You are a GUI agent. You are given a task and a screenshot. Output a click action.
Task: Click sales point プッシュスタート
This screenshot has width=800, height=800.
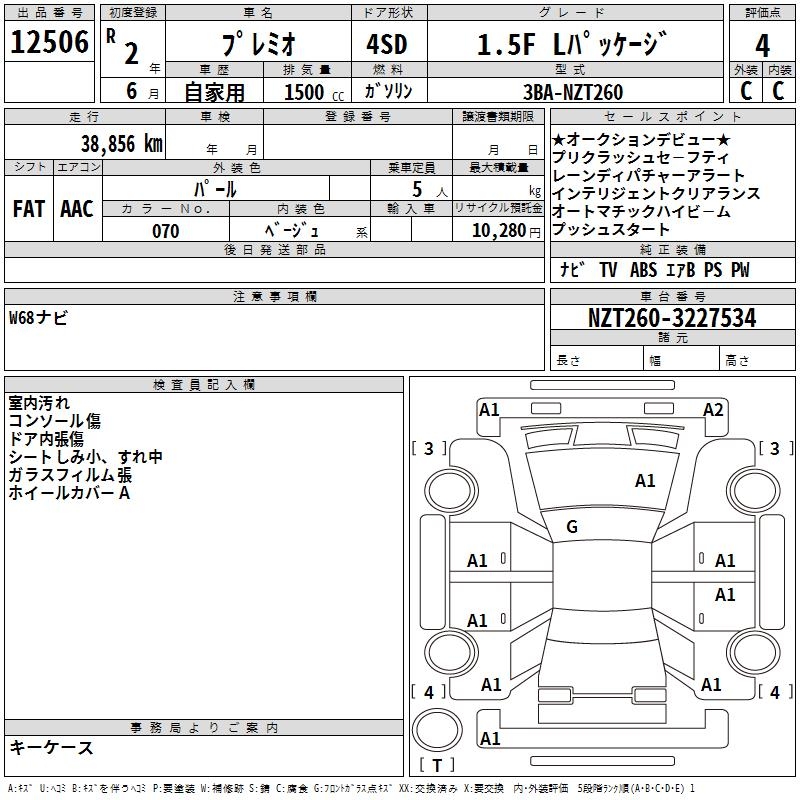click(611, 229)
